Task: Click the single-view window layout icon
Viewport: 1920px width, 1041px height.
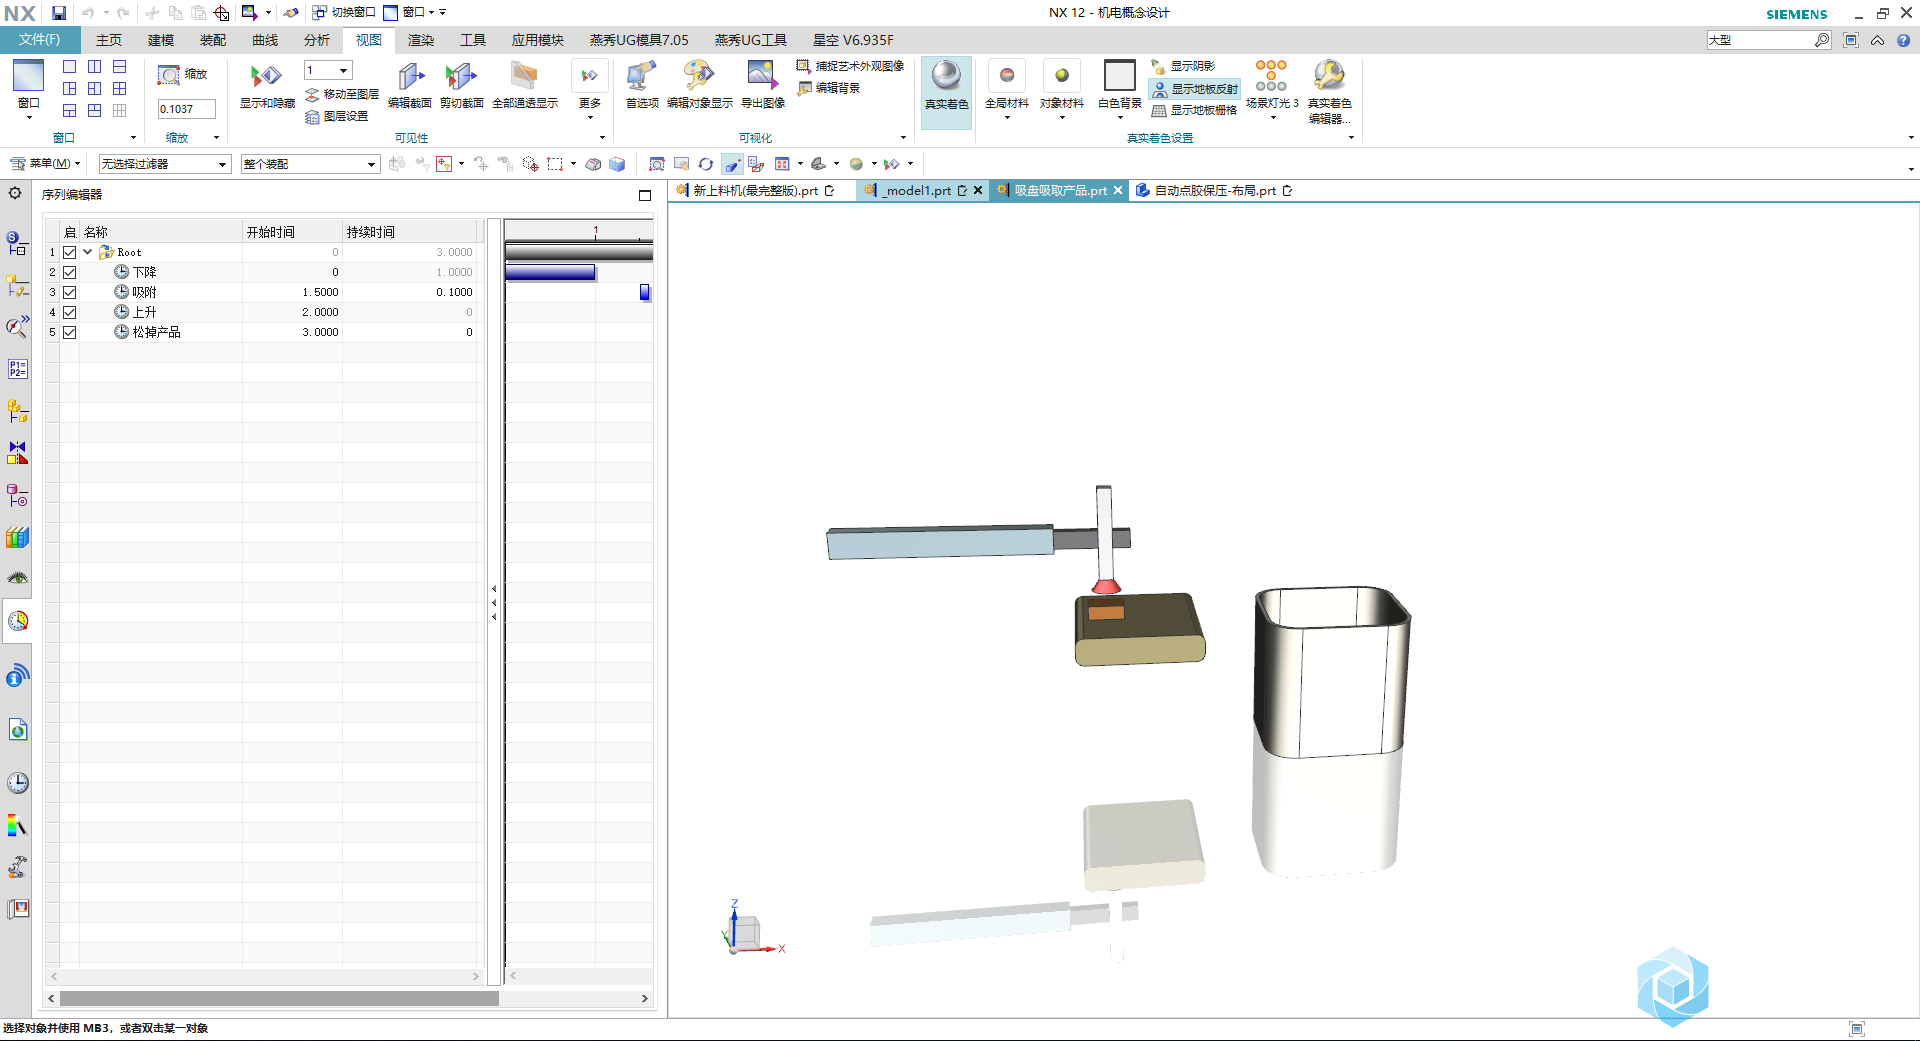Action: [70, 67]
